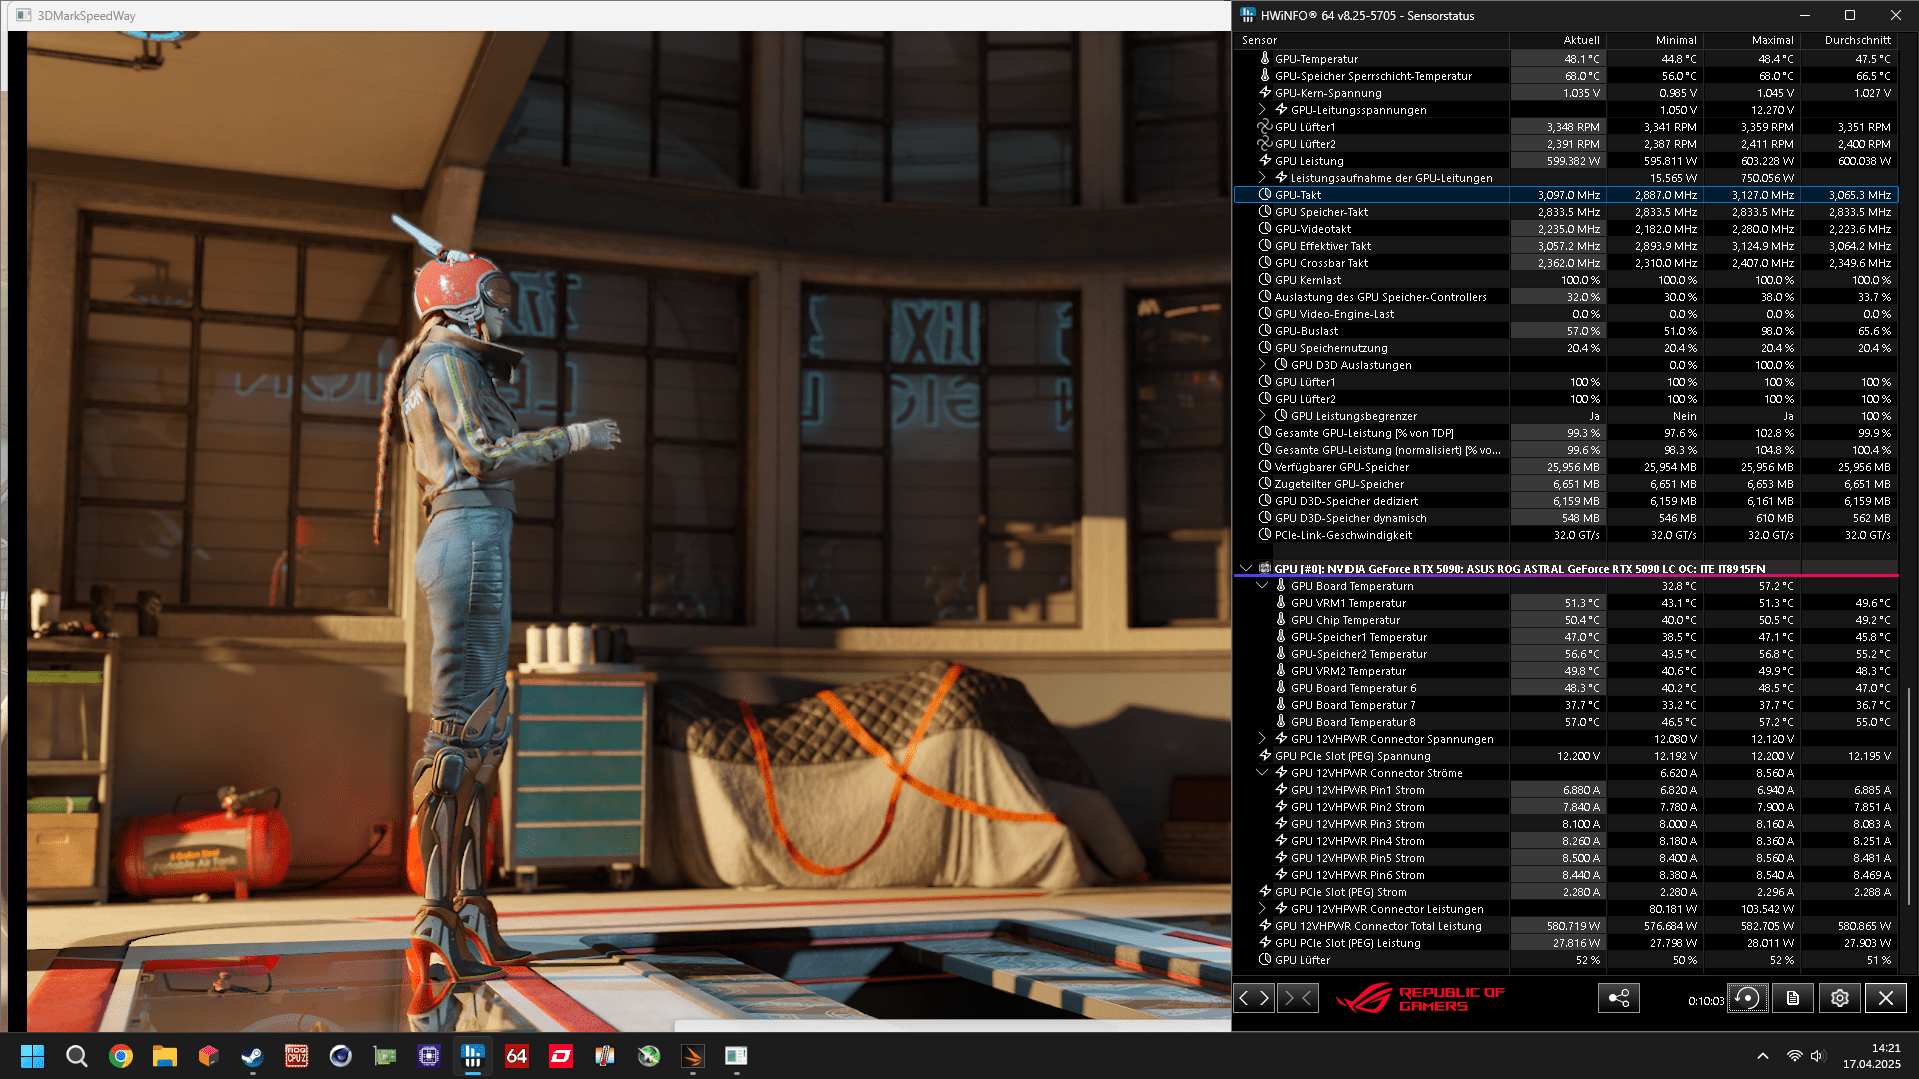The image size is (1919, 1079).
Task: Start logging with the document icon button
Action: [1792, 998]
